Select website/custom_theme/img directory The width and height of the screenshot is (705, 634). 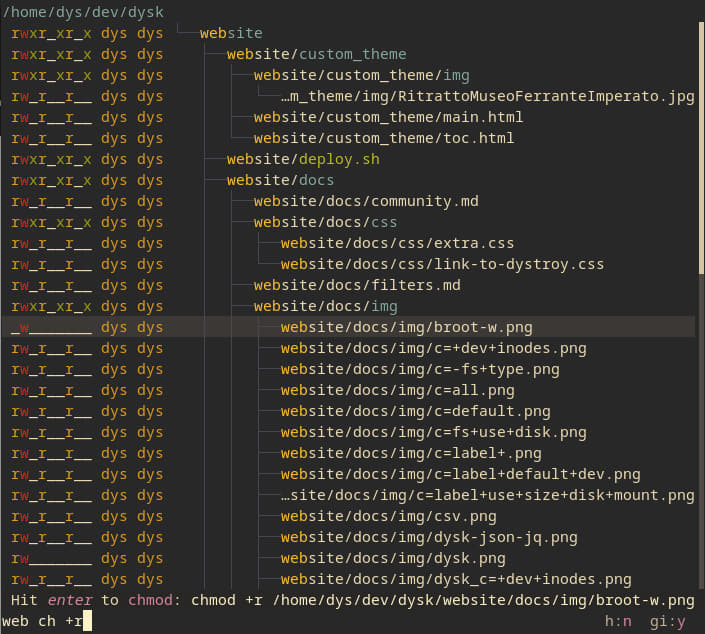point(361,75)
